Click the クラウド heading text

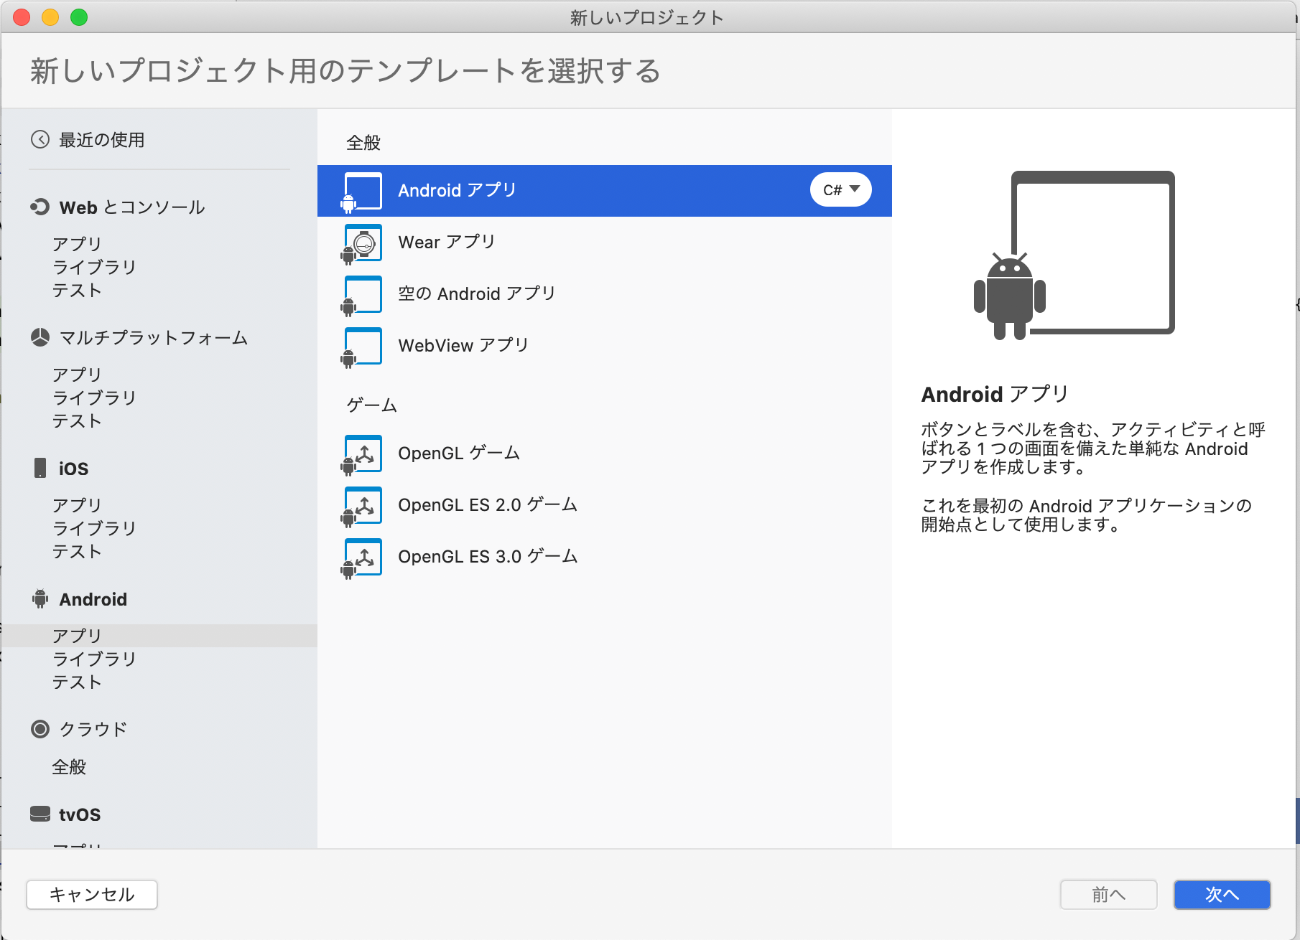93,729
